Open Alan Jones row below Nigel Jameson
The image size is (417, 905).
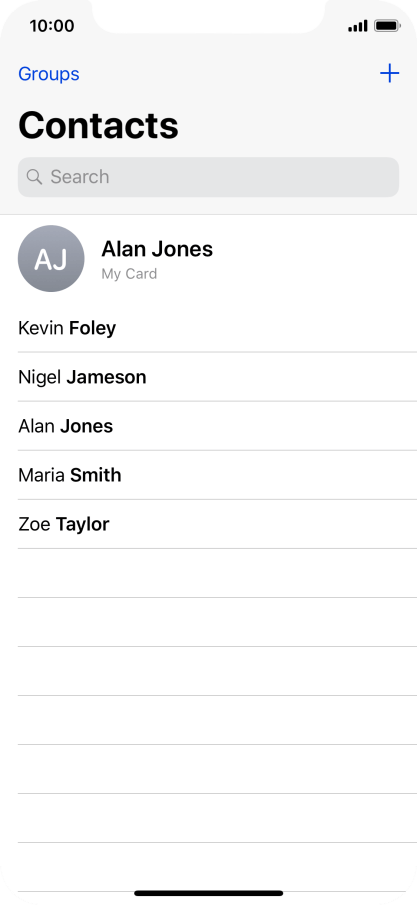217,425
